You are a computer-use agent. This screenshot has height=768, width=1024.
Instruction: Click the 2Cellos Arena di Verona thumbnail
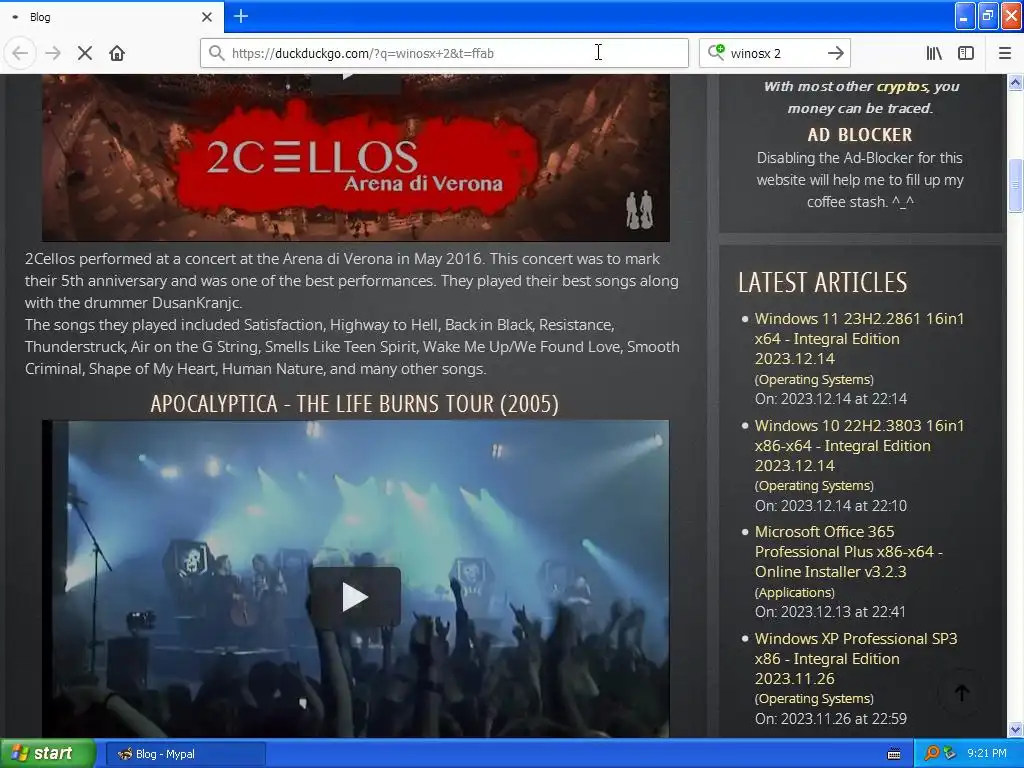pyautogui.click(x=356, y=157)
